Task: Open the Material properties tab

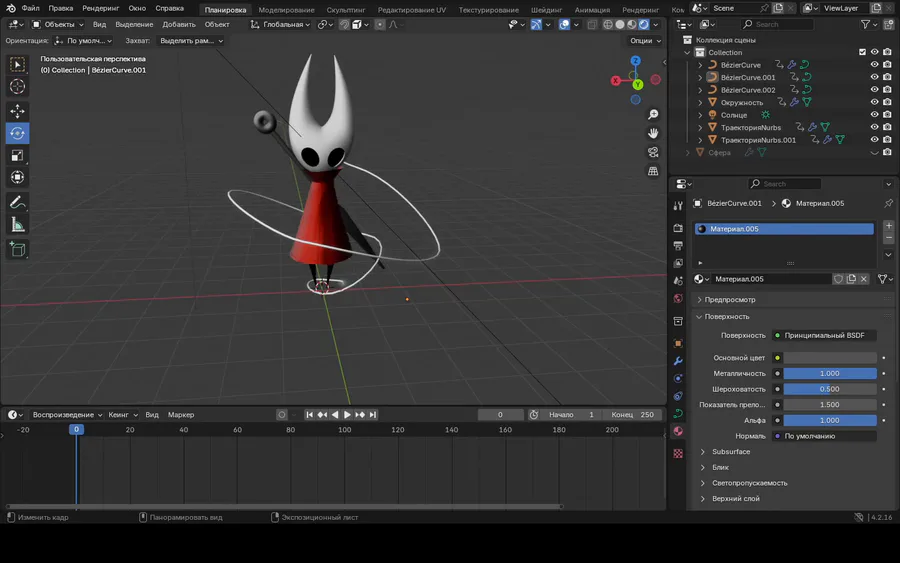Action: tap(678, 431)
